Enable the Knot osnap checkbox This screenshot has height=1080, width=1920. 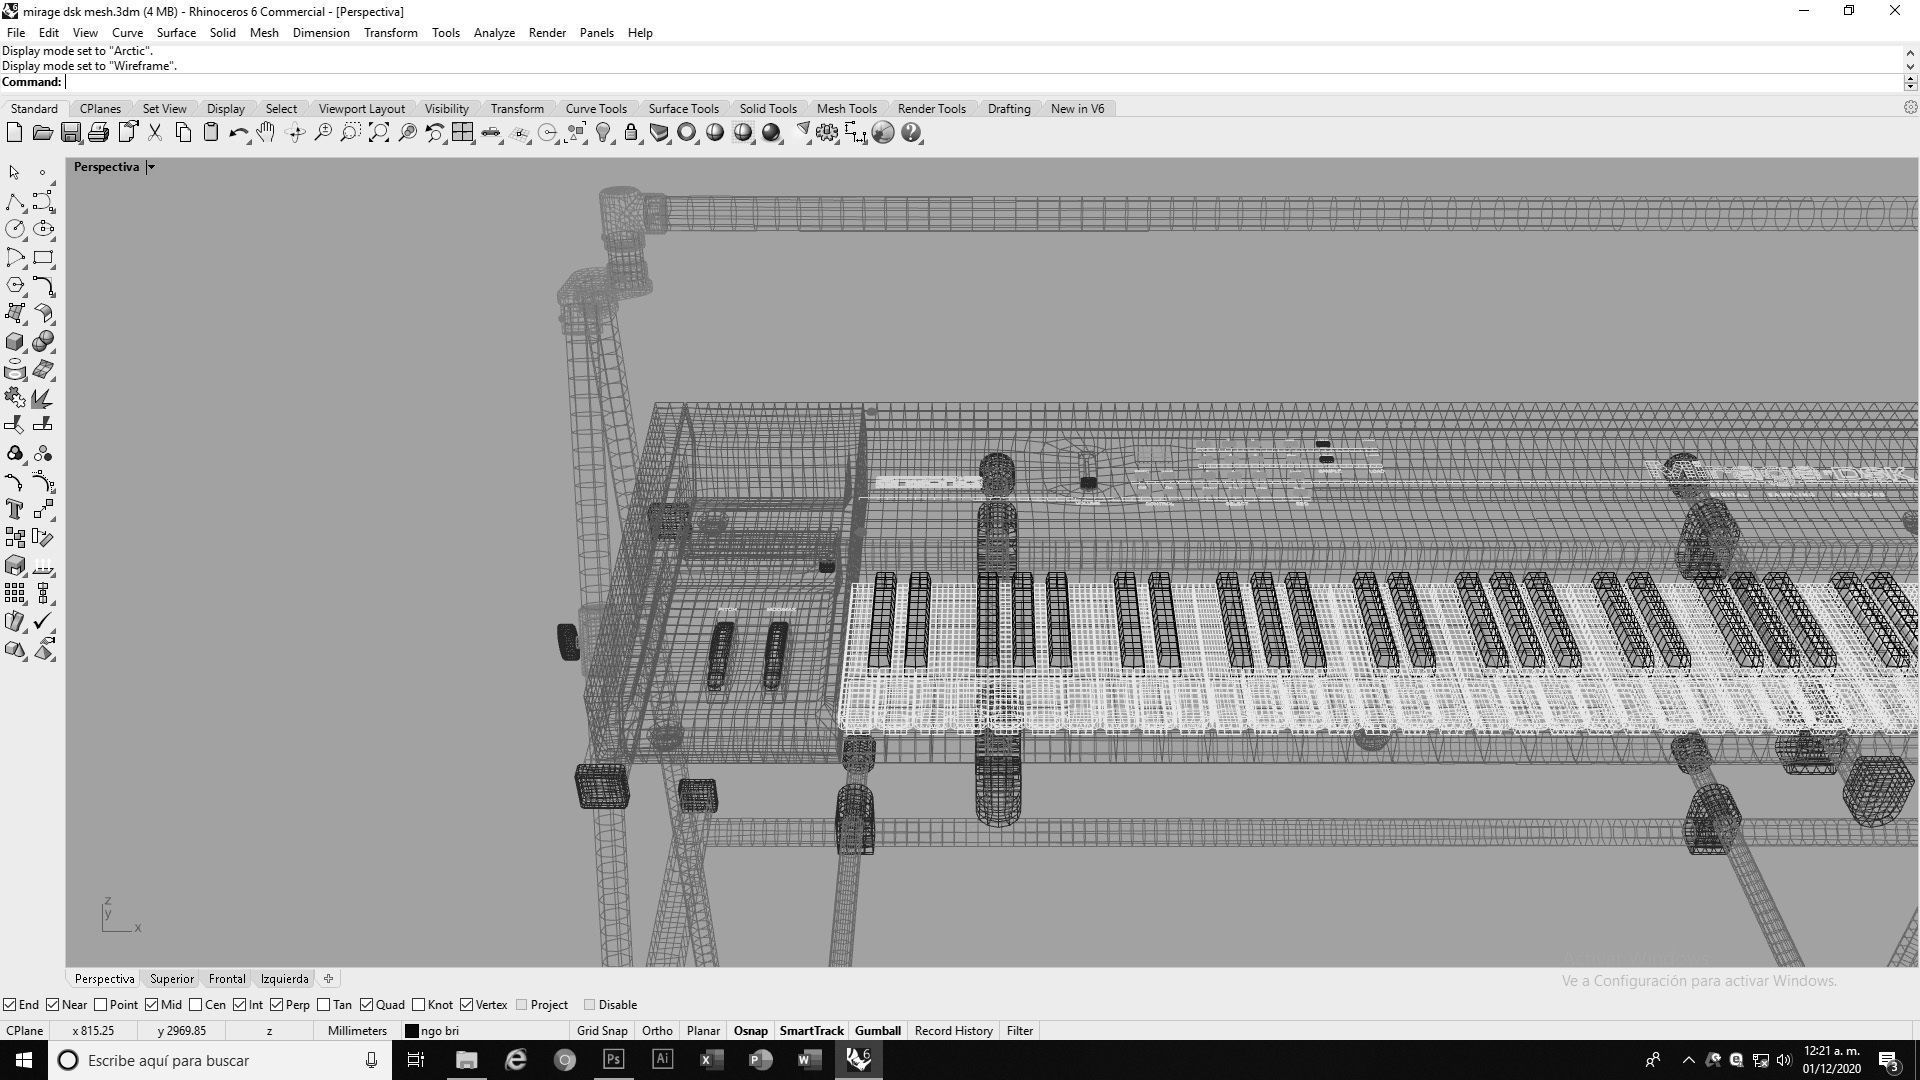point(419,1005)
